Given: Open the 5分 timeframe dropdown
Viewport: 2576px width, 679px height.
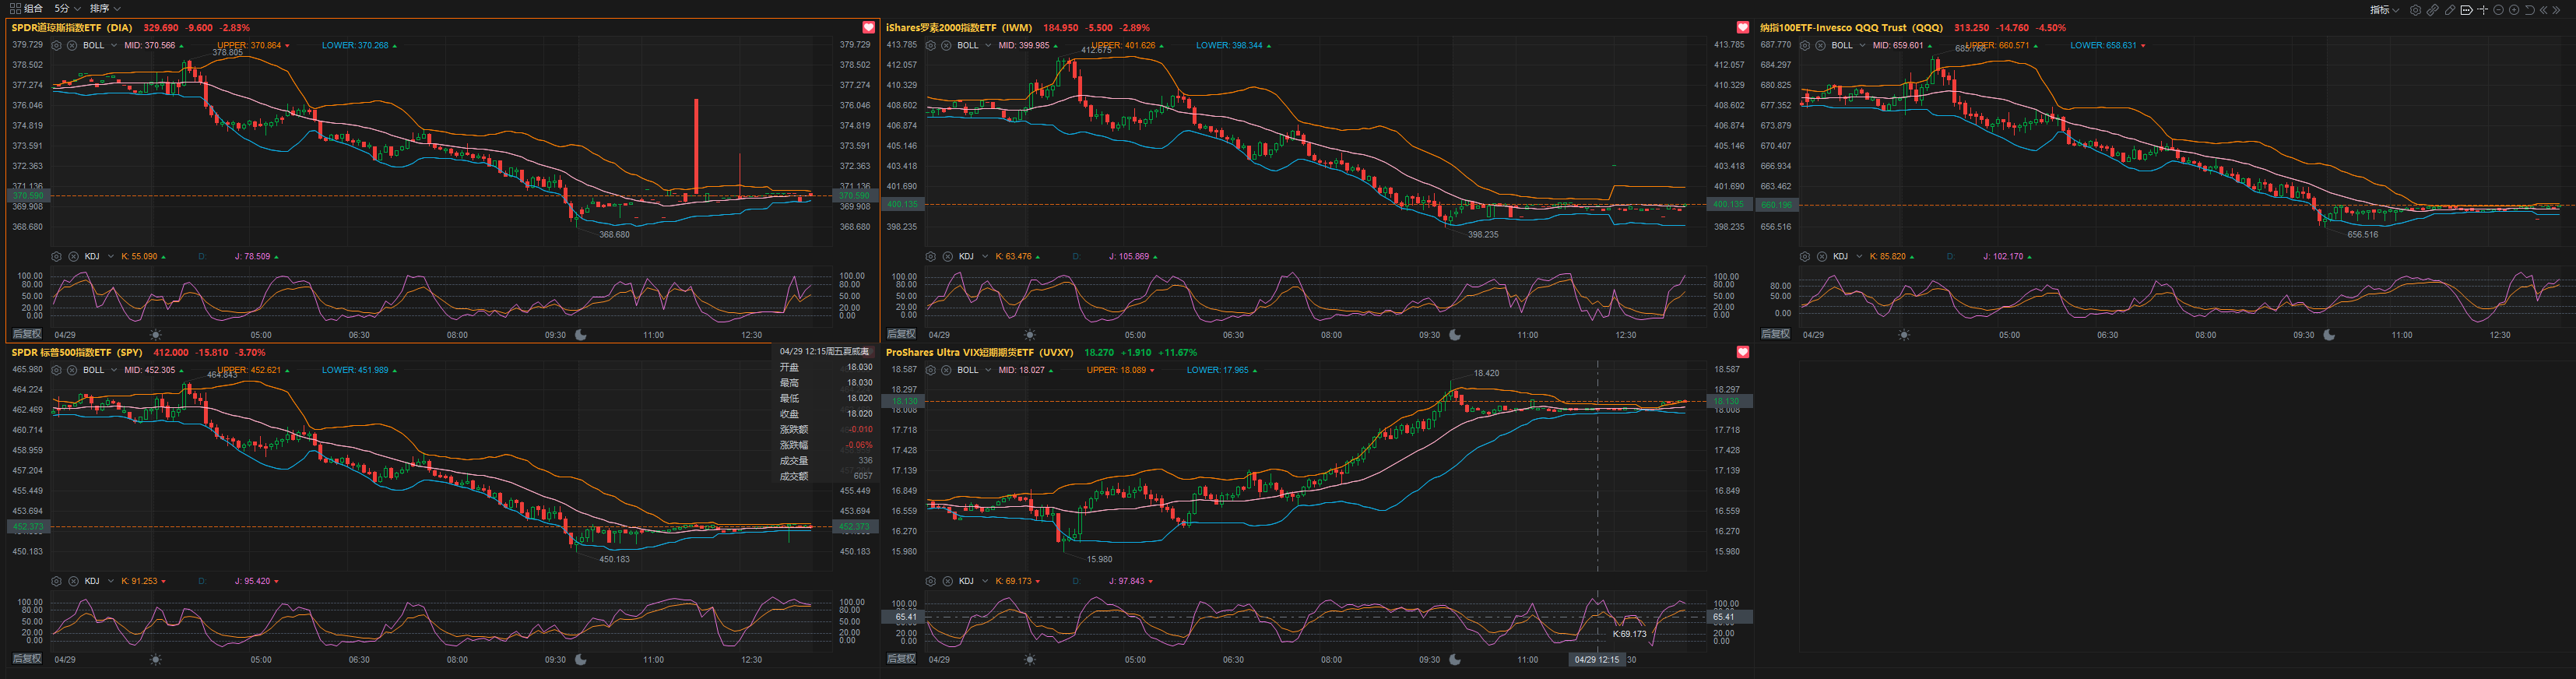Looking at the screenshot, I should point(67,8).
